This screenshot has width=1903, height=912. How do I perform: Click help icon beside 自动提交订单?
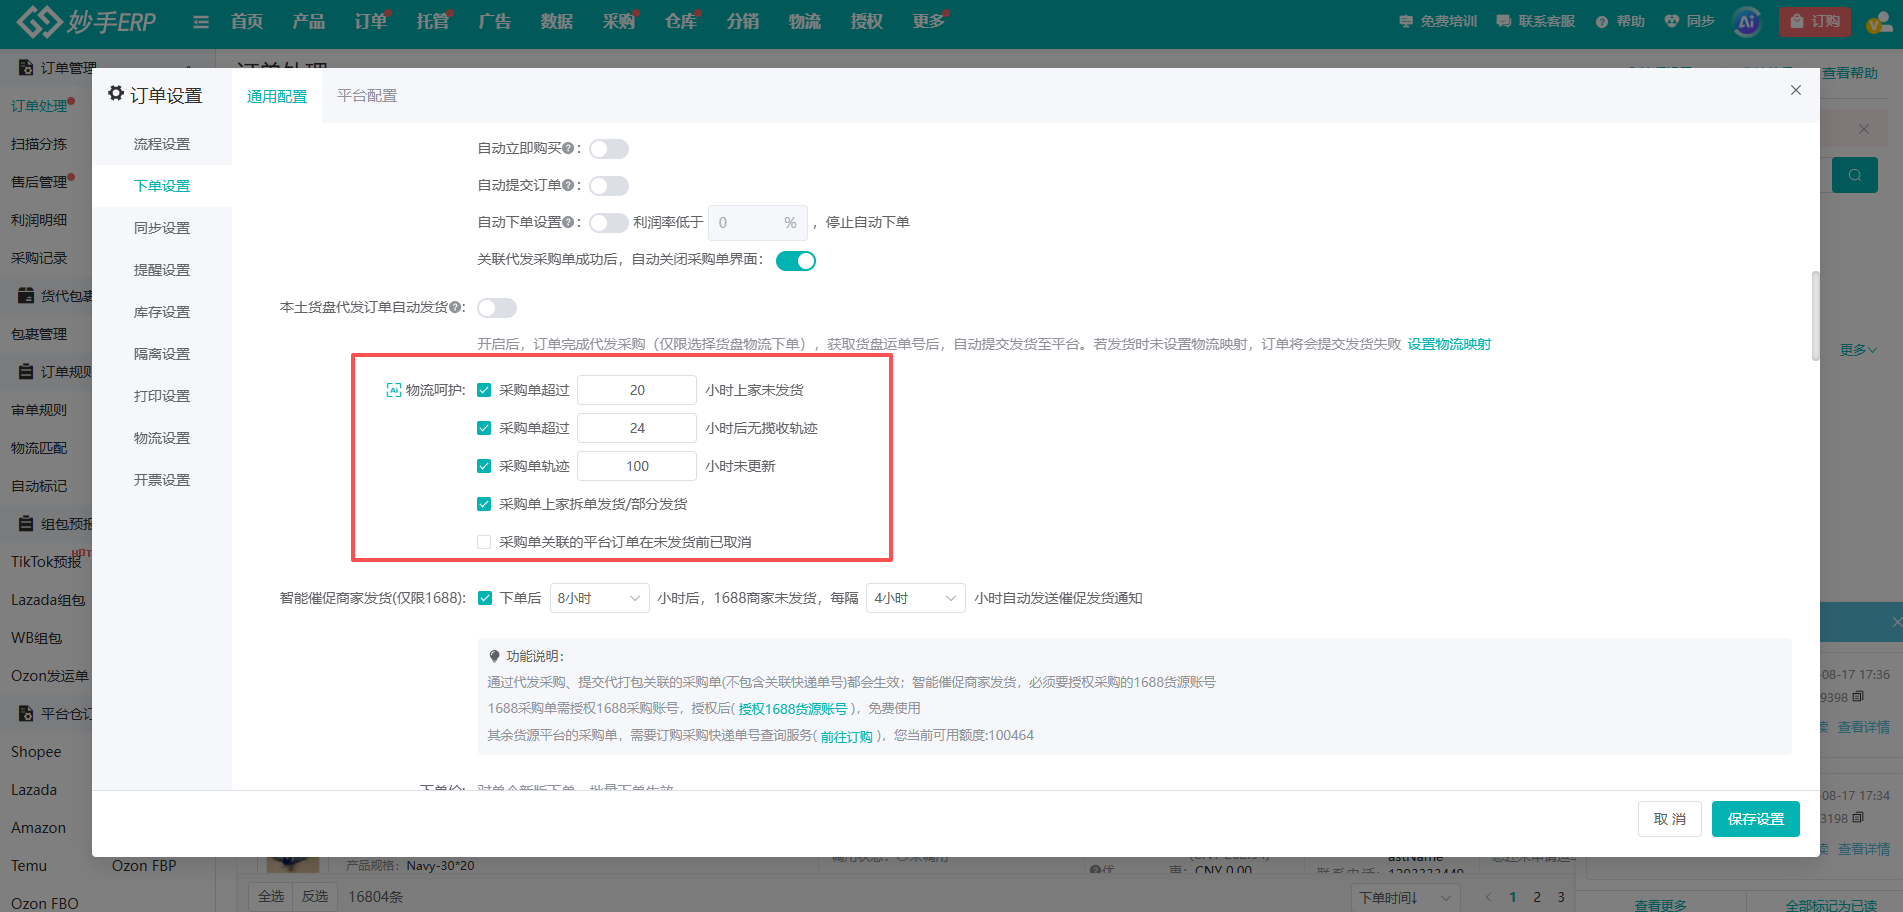[568, 186]
